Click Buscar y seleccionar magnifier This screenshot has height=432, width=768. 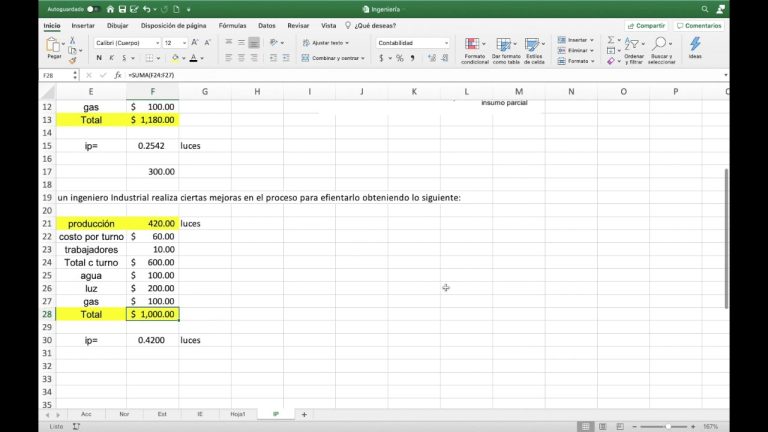point(661,46)
